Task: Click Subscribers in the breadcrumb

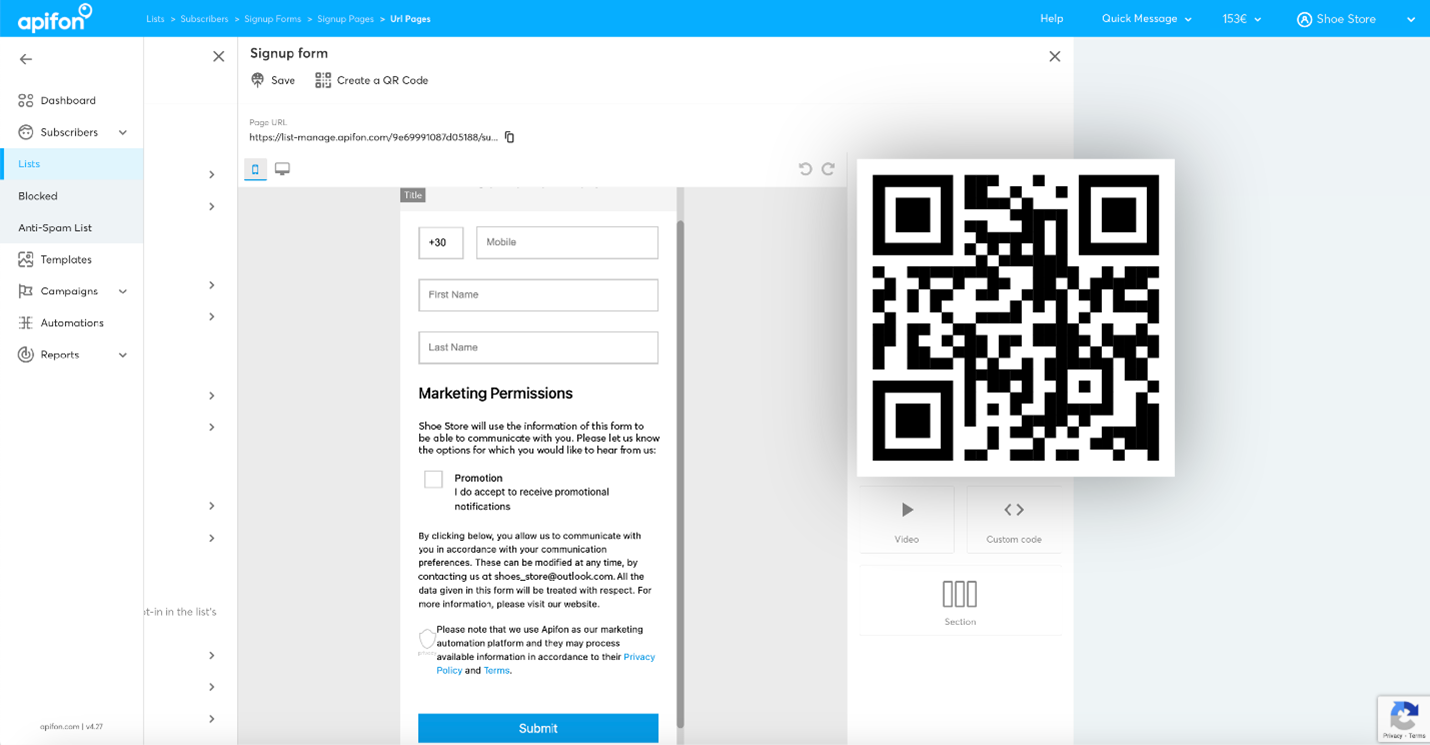Action: click(204, 19)
